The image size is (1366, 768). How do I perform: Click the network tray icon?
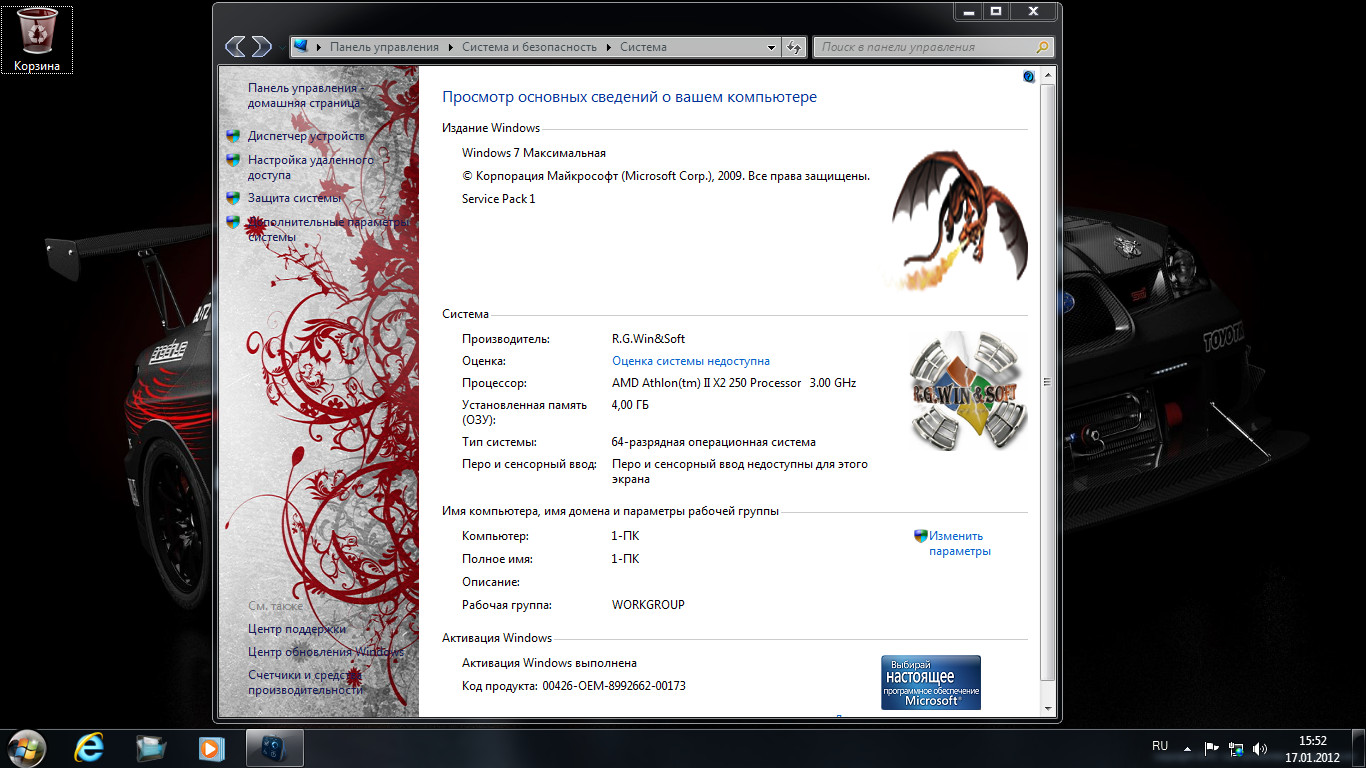point(1236,747)
